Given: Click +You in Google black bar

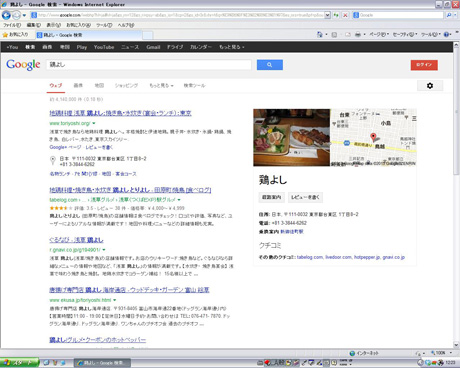Looking at the screenshot, I should tap(12, 47).
